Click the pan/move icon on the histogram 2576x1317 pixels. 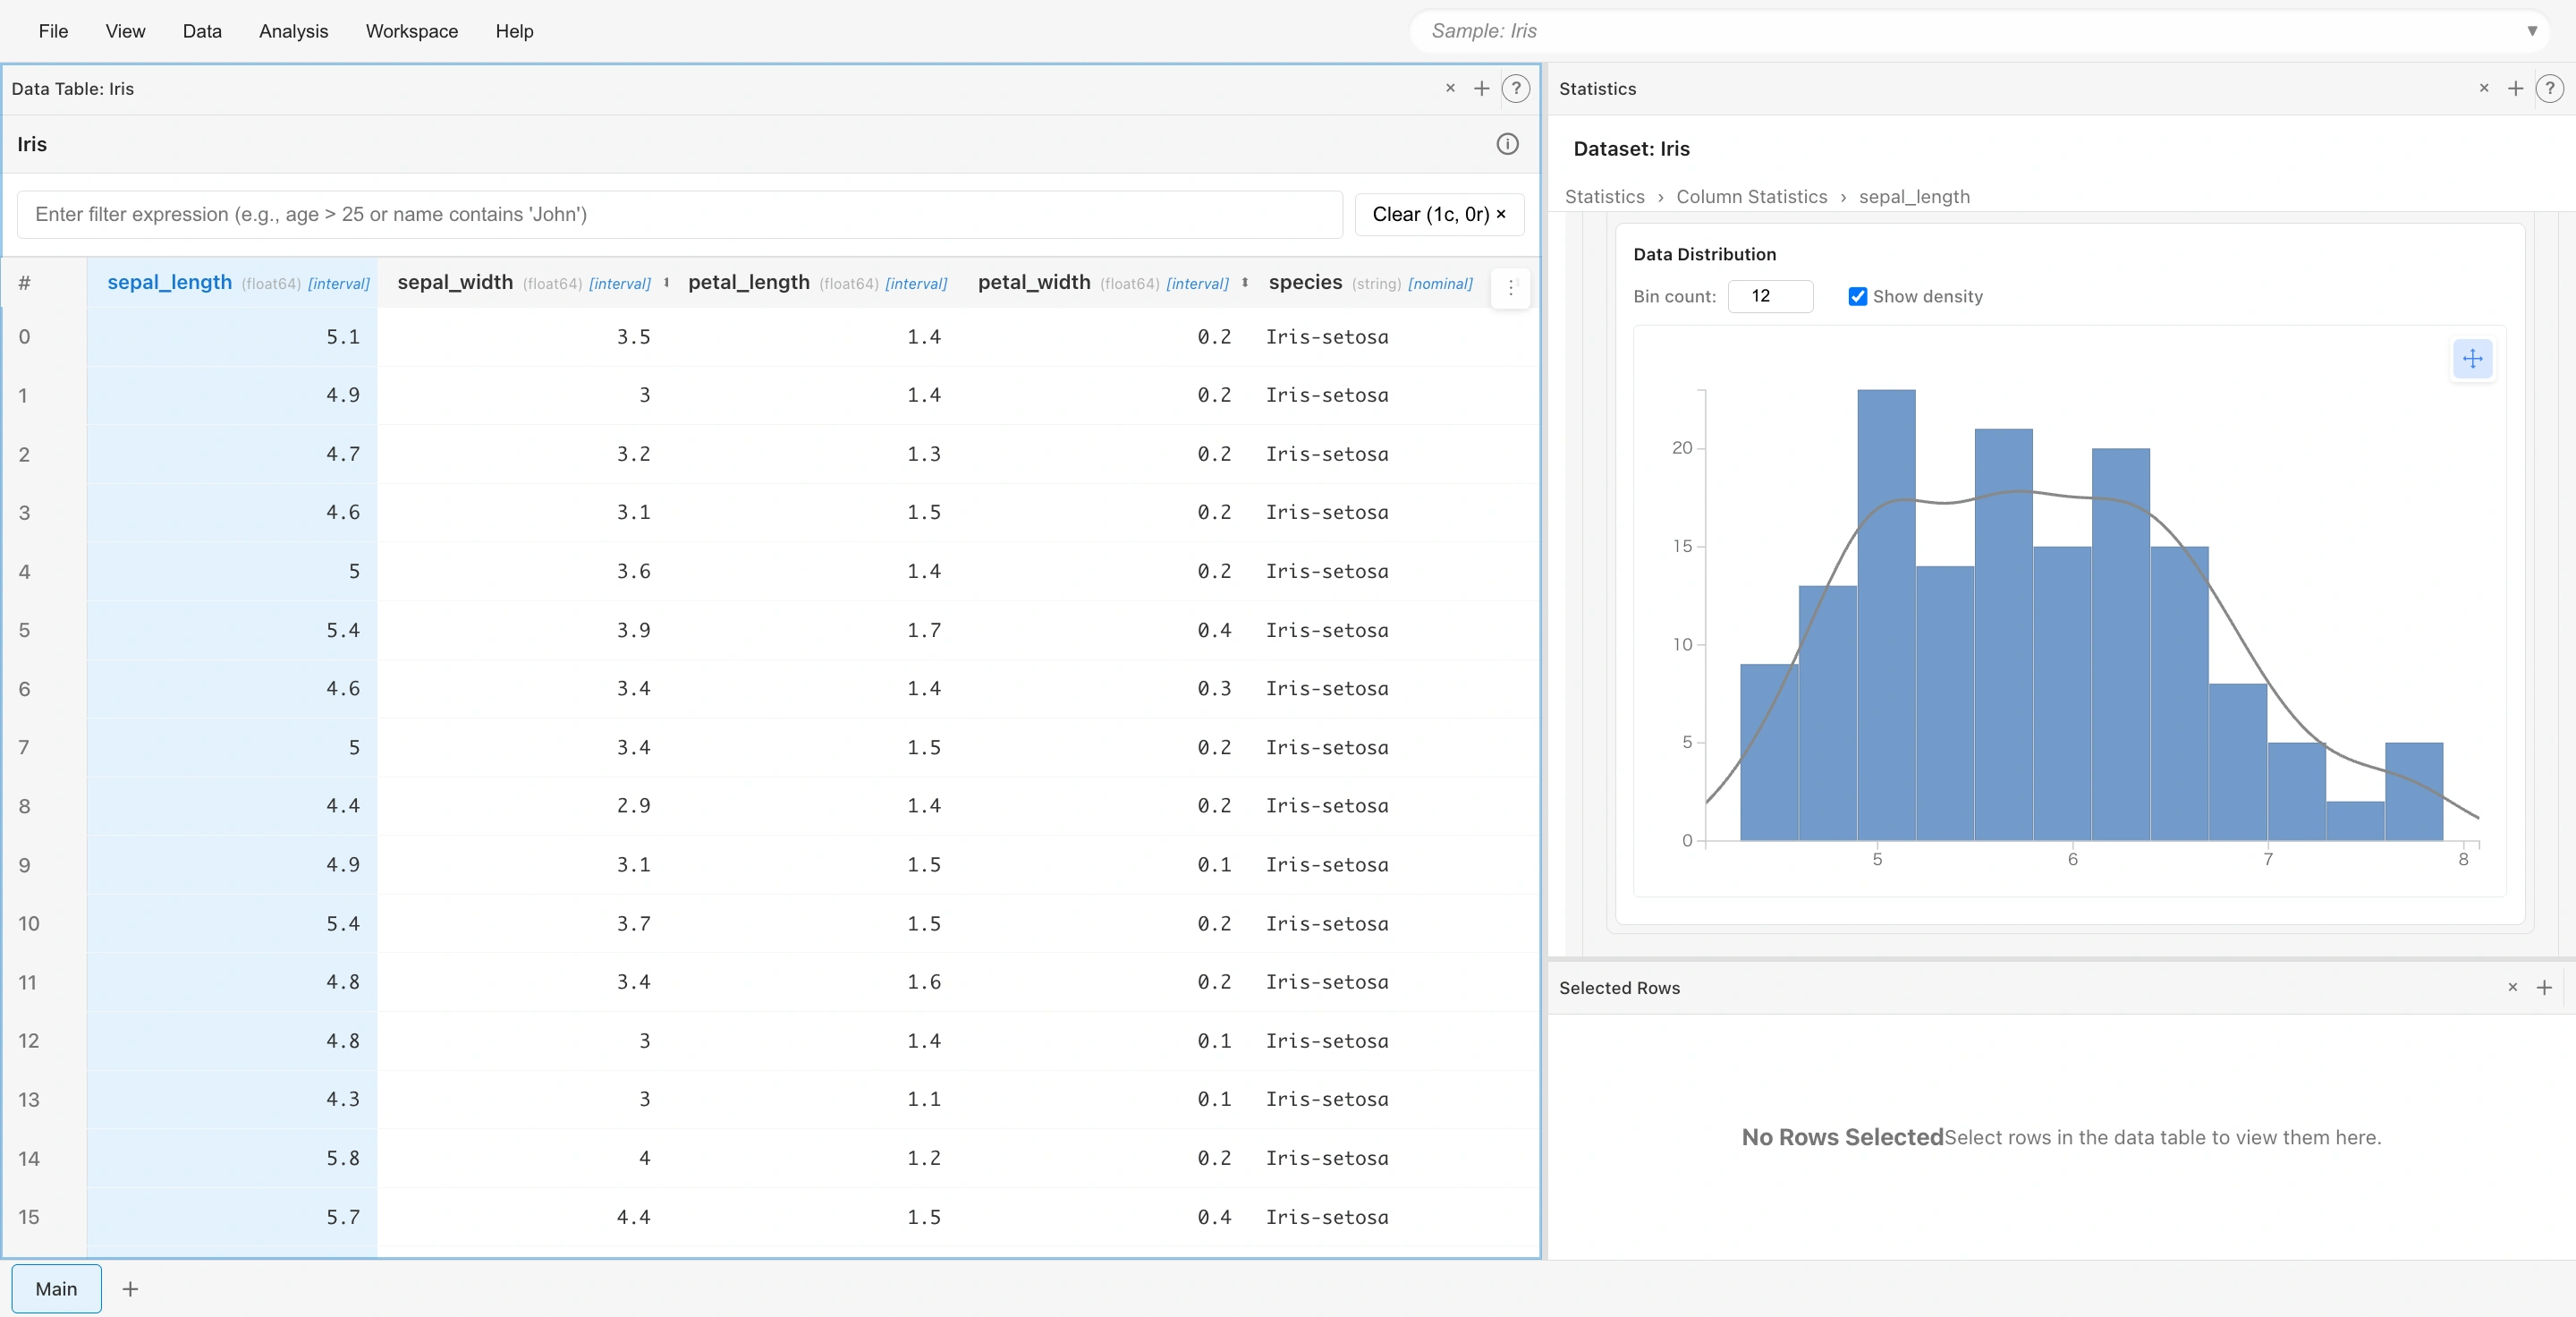[2472, 359]
